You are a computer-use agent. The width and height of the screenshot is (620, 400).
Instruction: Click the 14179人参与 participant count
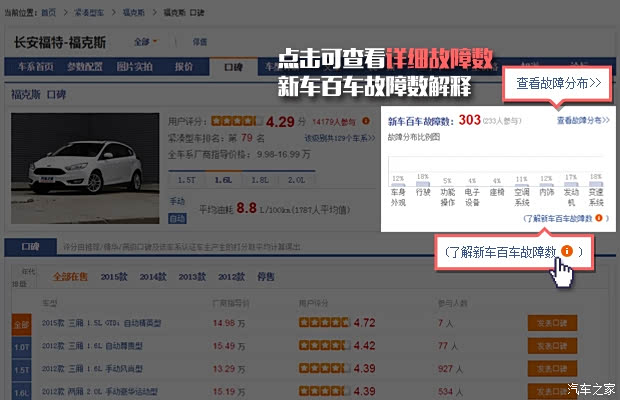[334, 122]
